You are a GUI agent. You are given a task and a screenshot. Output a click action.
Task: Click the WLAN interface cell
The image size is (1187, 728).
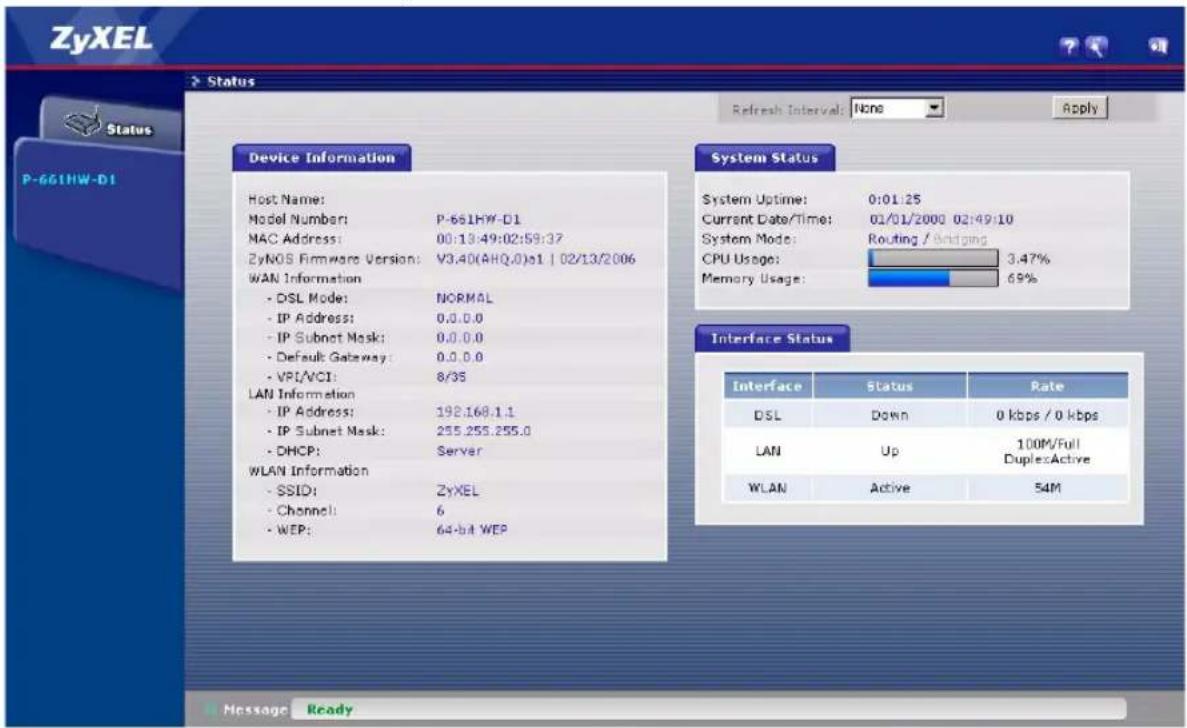(768, 488)
